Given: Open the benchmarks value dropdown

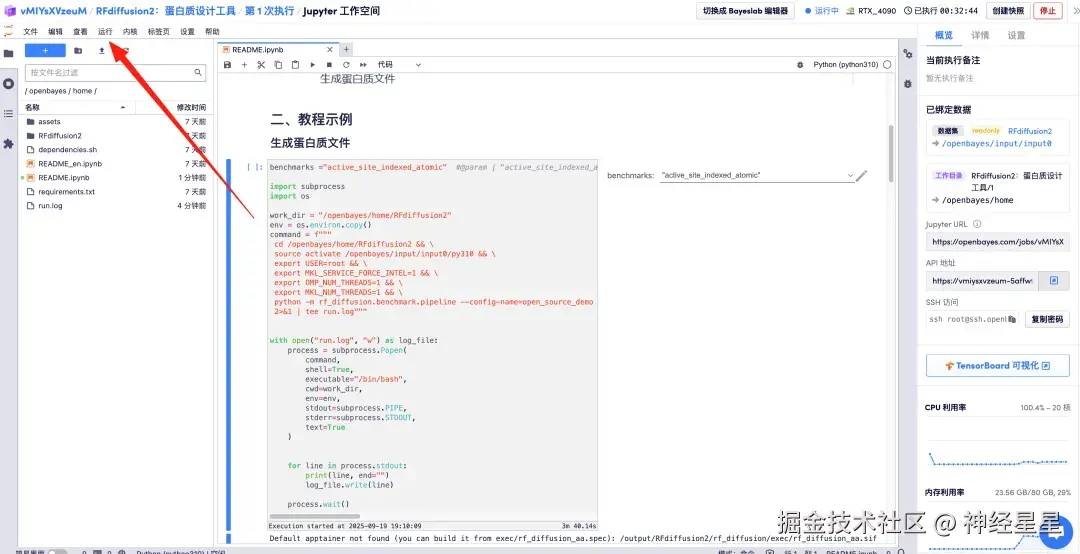Looking at the screenshot, I should 757,176.
